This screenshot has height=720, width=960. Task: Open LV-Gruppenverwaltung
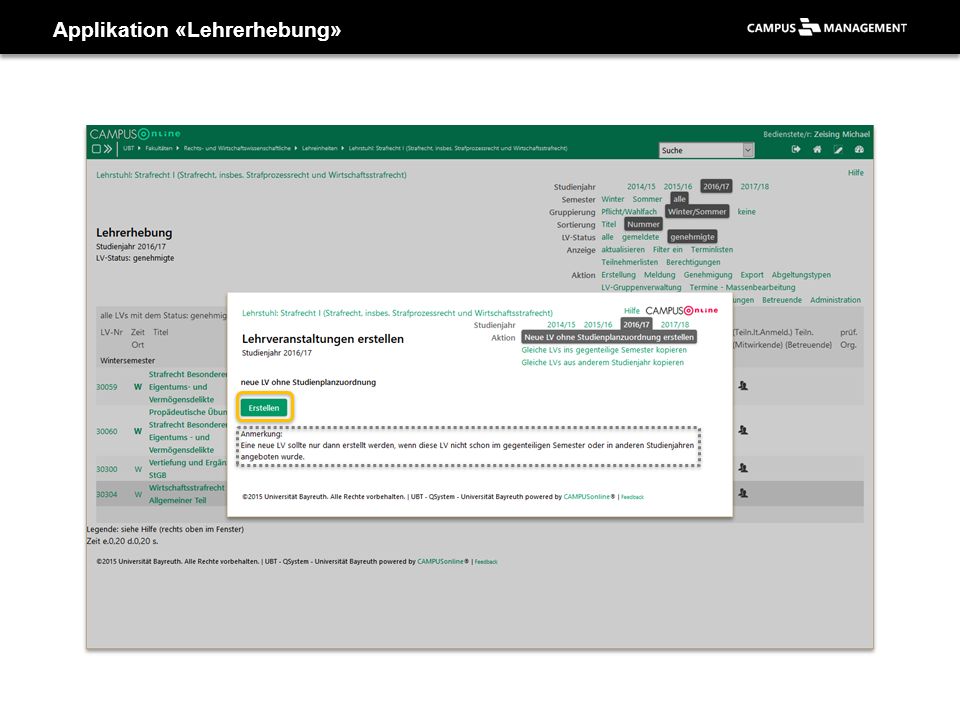pos(641,287)
